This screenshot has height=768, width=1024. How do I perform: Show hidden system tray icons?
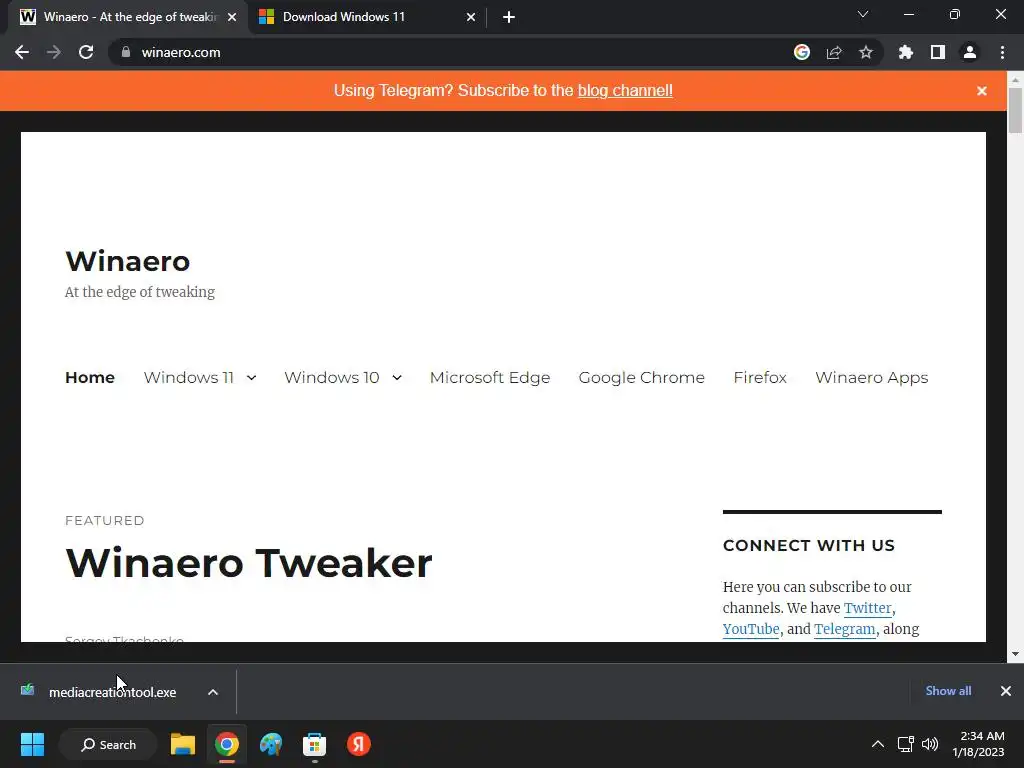[878, 744]
